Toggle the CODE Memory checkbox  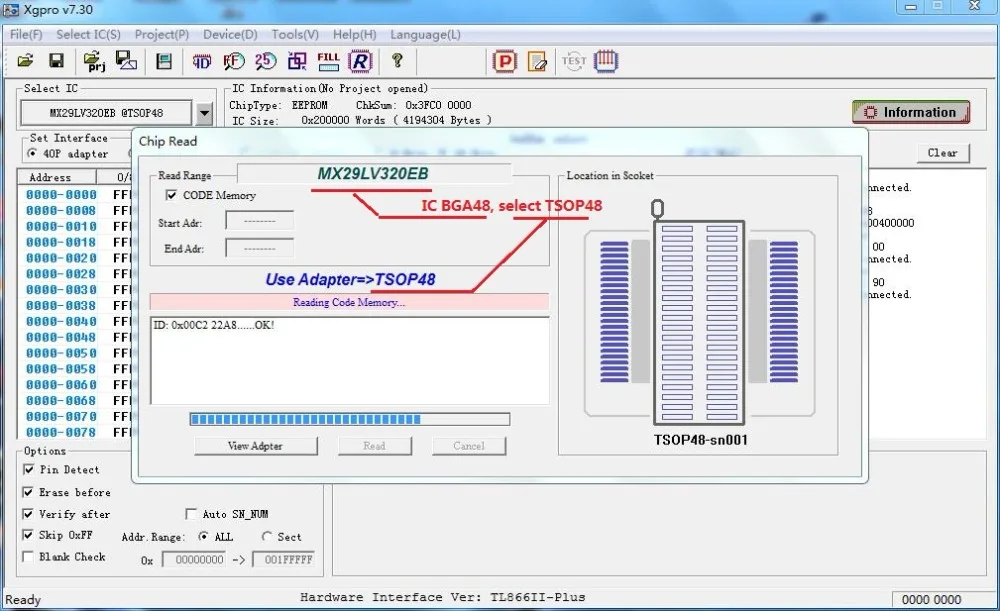coord(171,195)
